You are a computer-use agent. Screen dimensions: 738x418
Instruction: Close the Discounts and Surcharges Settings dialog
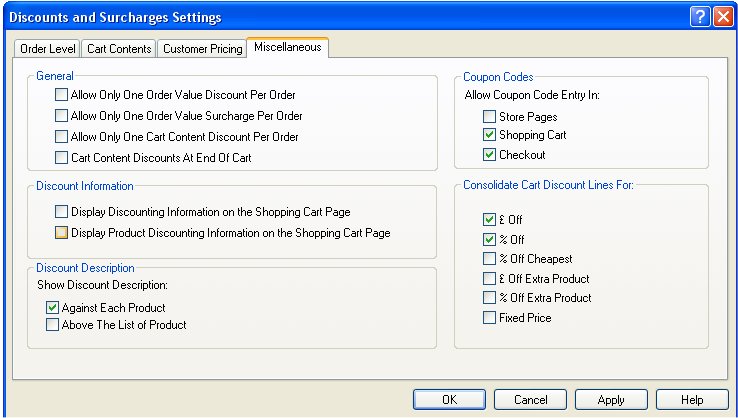pyautogui.click(x=722, y=17)
